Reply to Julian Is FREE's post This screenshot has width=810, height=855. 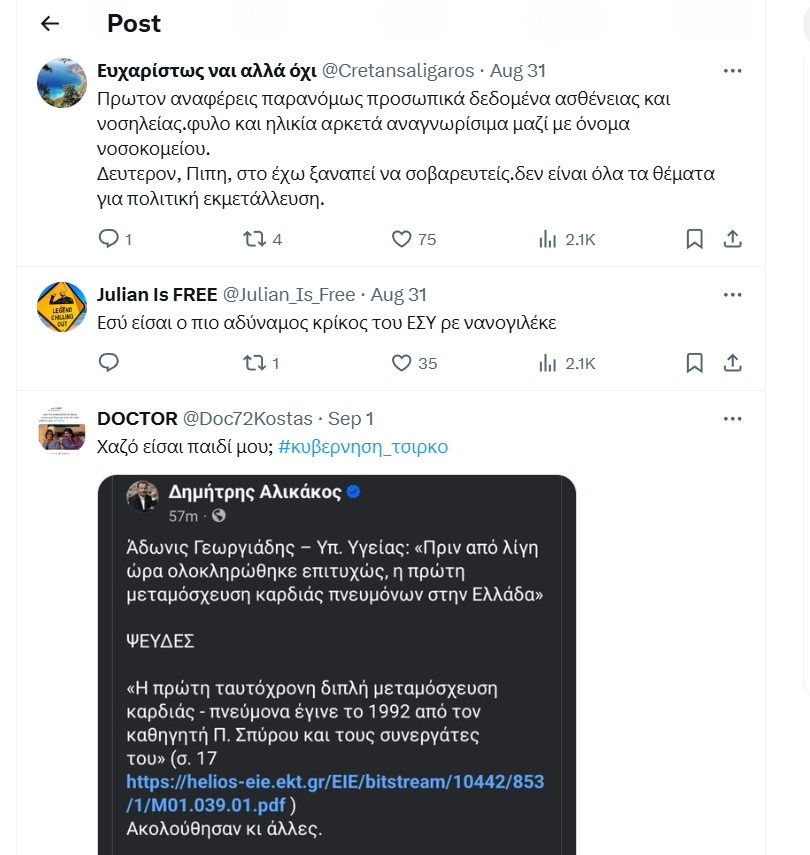(110, 363)
